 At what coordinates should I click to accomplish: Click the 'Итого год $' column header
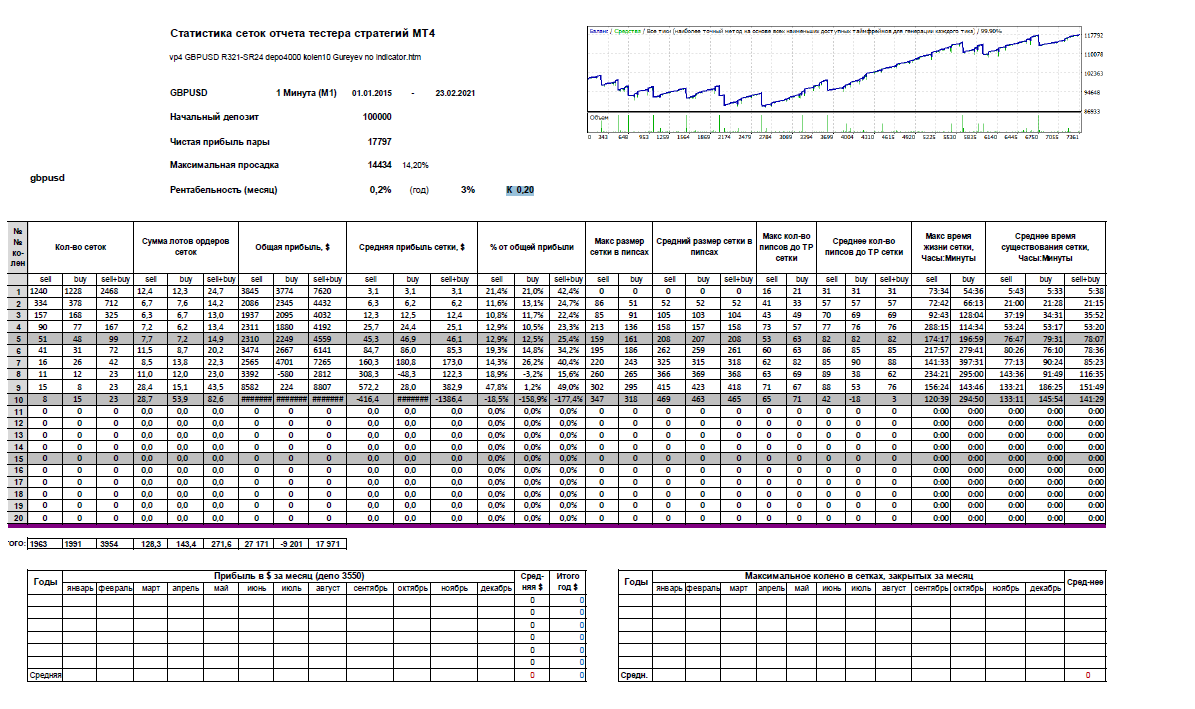(568, 582)
